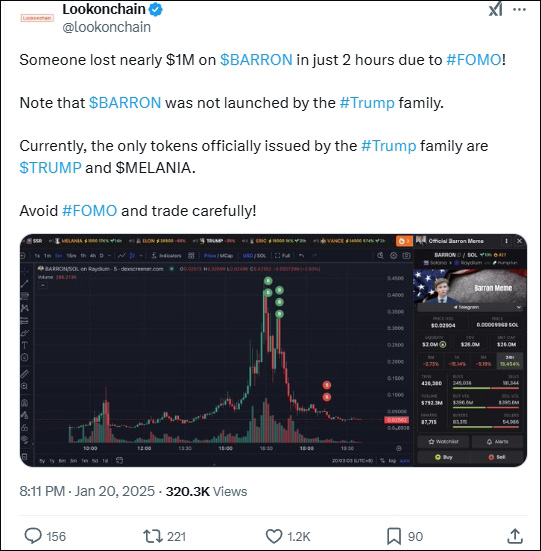Share the post via upload icon

pyautogui.click(x=515, y=536)
